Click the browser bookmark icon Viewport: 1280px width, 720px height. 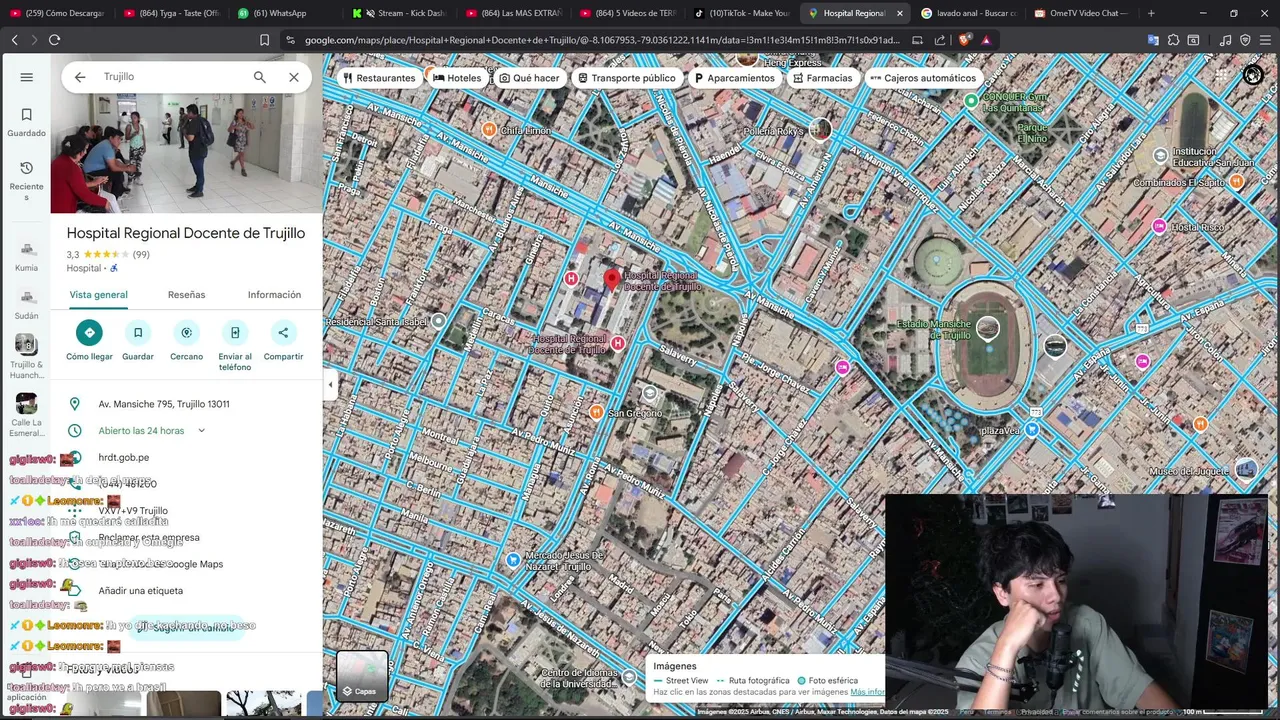click(264, 40)
